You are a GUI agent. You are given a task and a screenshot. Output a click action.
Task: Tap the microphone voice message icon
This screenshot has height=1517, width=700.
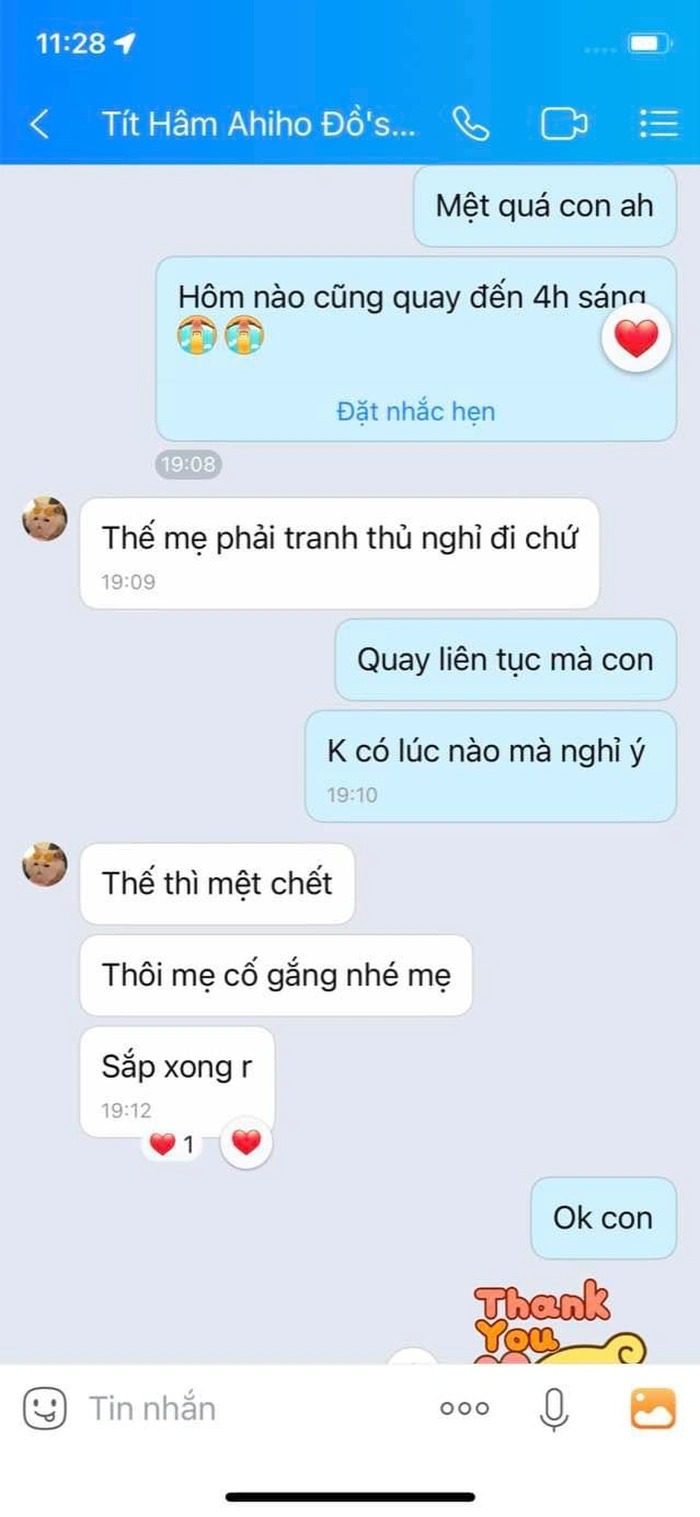coord(553,1408)
